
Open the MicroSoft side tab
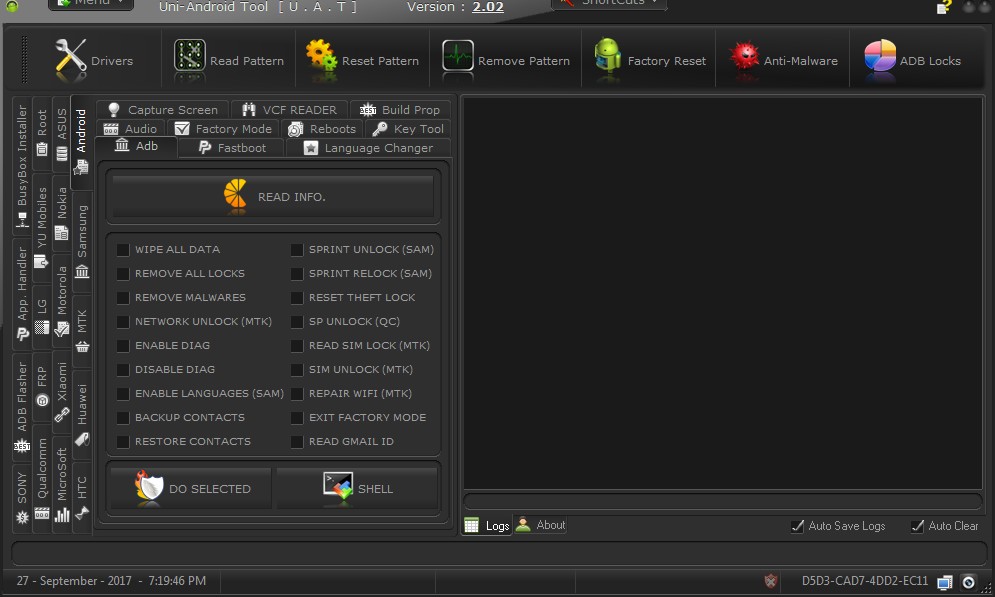point(62,485)
